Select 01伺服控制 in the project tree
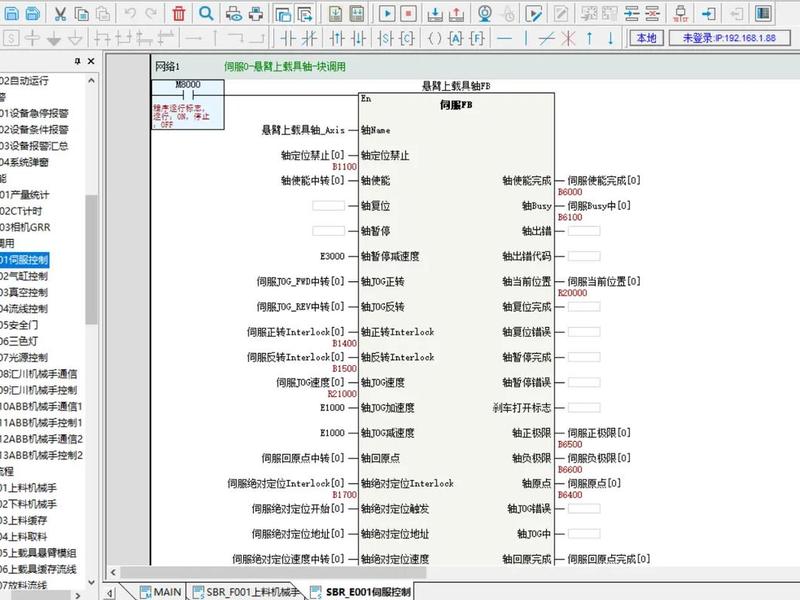The width and height of the screenshot is (800, 600). pos(24,260)
